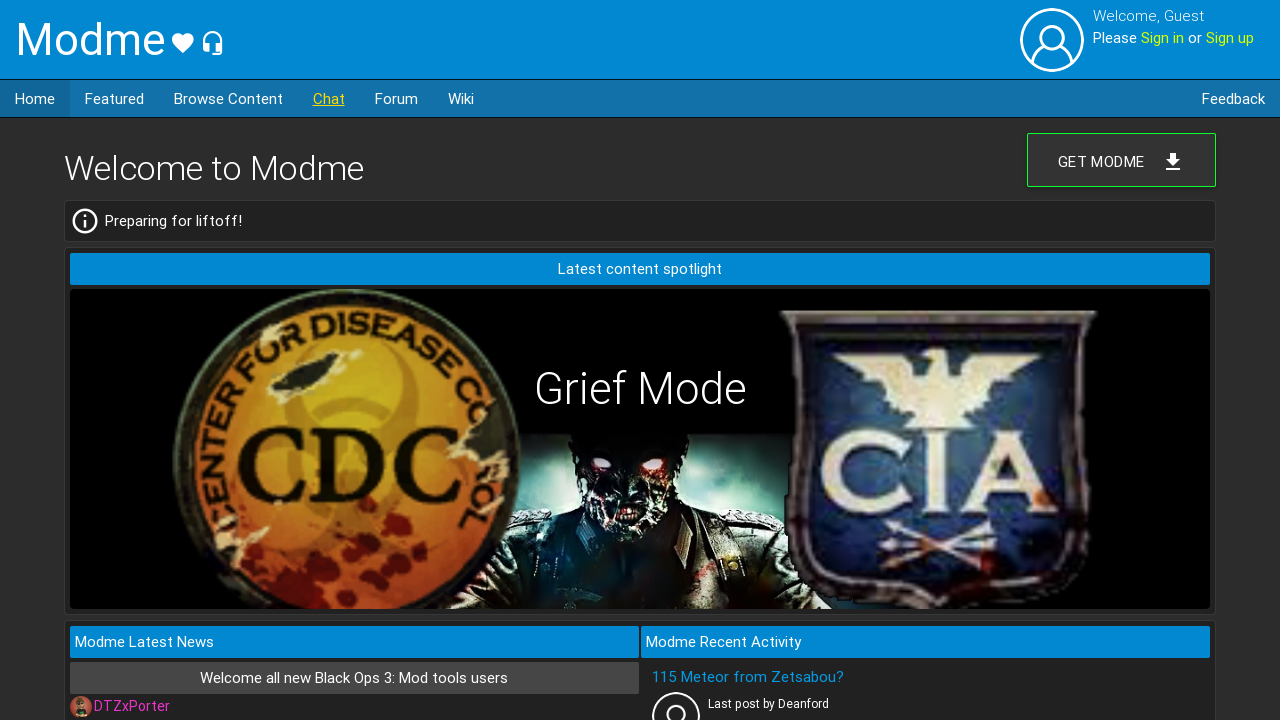This screenshot has height=720, width=1280.
Task: Go to the Home tab
Action: (x=35, y=99)
